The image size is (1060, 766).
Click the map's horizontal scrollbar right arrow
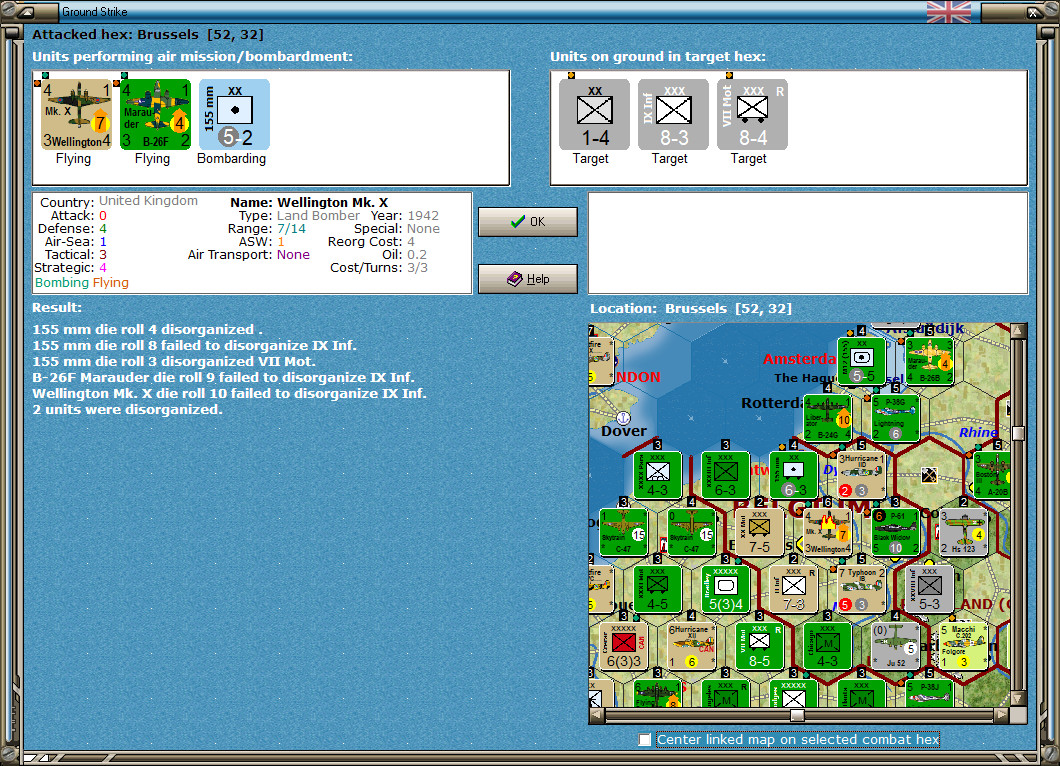point(1002,715)
